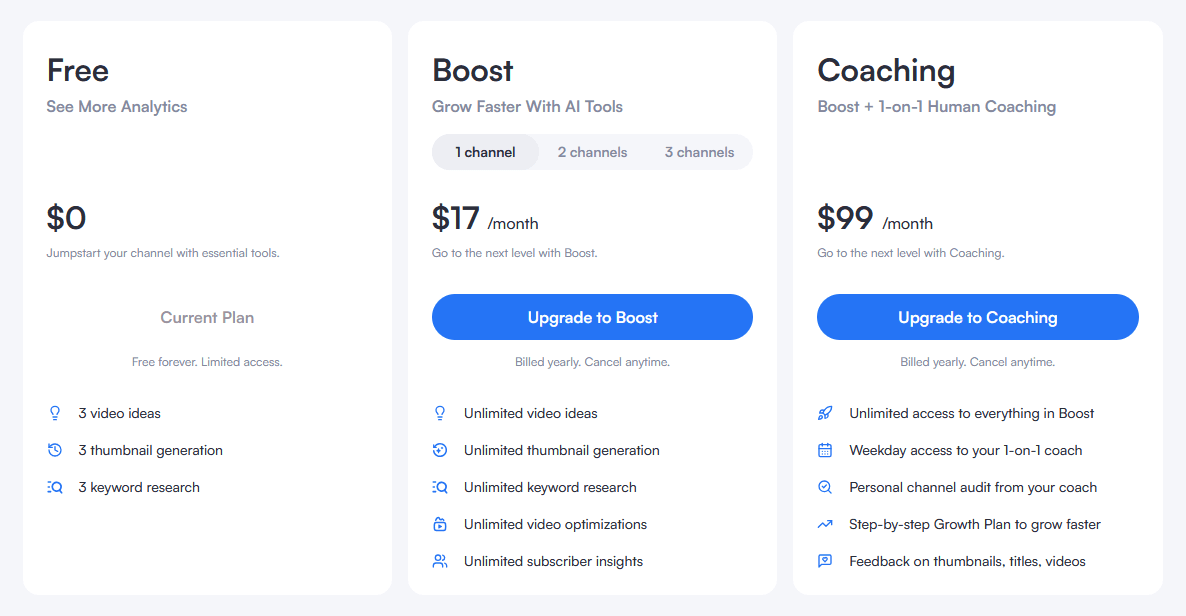Click the check-magnifier icon beside Personal channel audit
Screen dimensions: 1186x616
[825, 487]
